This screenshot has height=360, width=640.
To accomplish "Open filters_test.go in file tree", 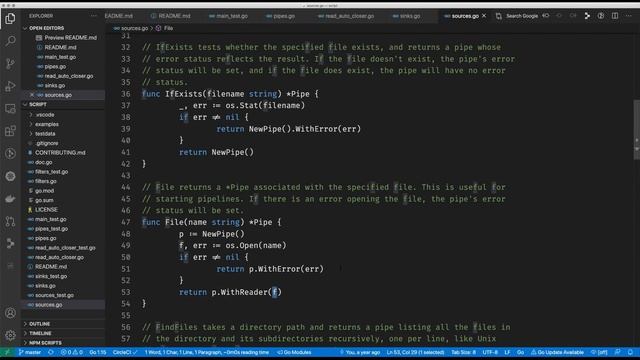I will click(51, 171).
